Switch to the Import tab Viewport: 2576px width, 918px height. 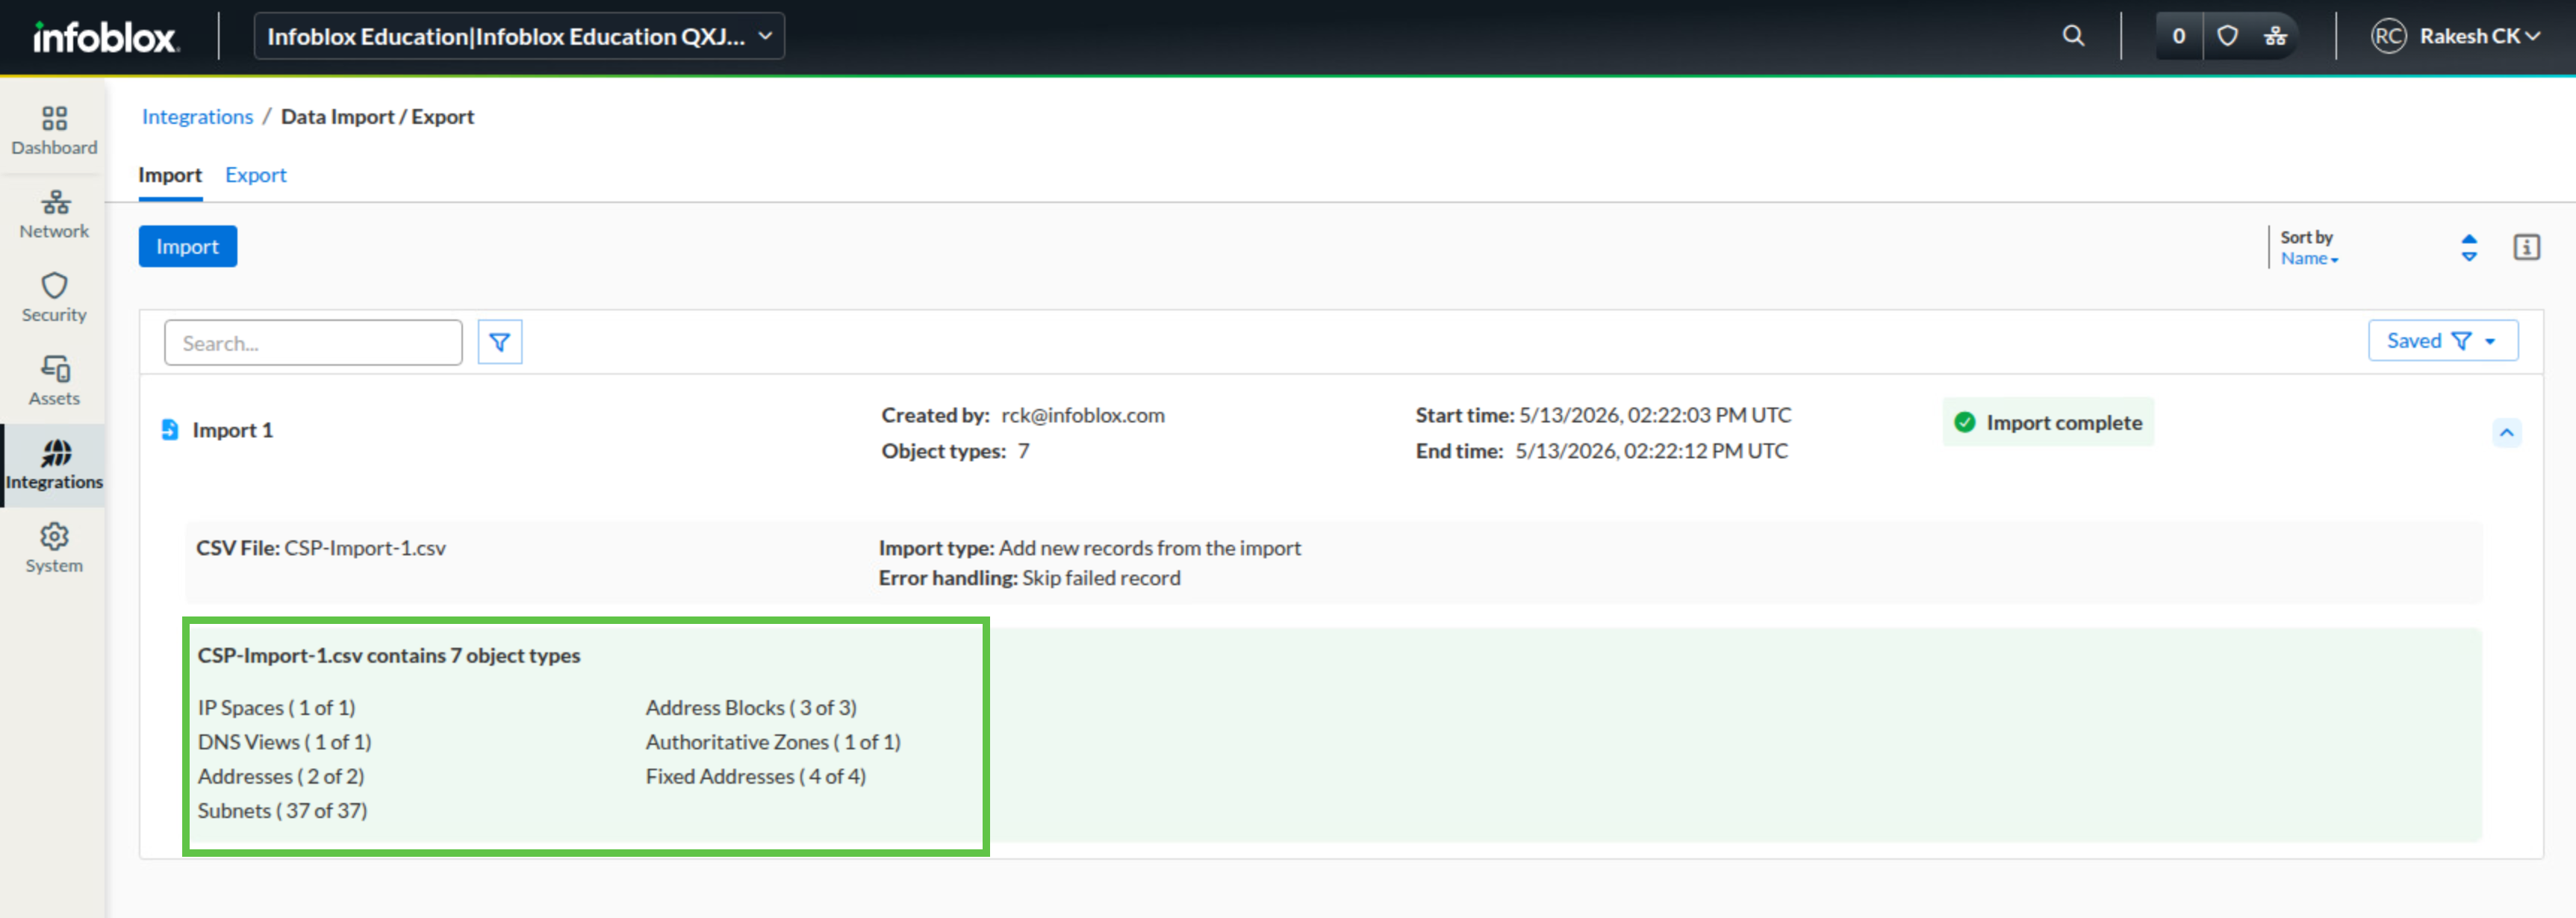pyautogui.click(x=170, y=175)
